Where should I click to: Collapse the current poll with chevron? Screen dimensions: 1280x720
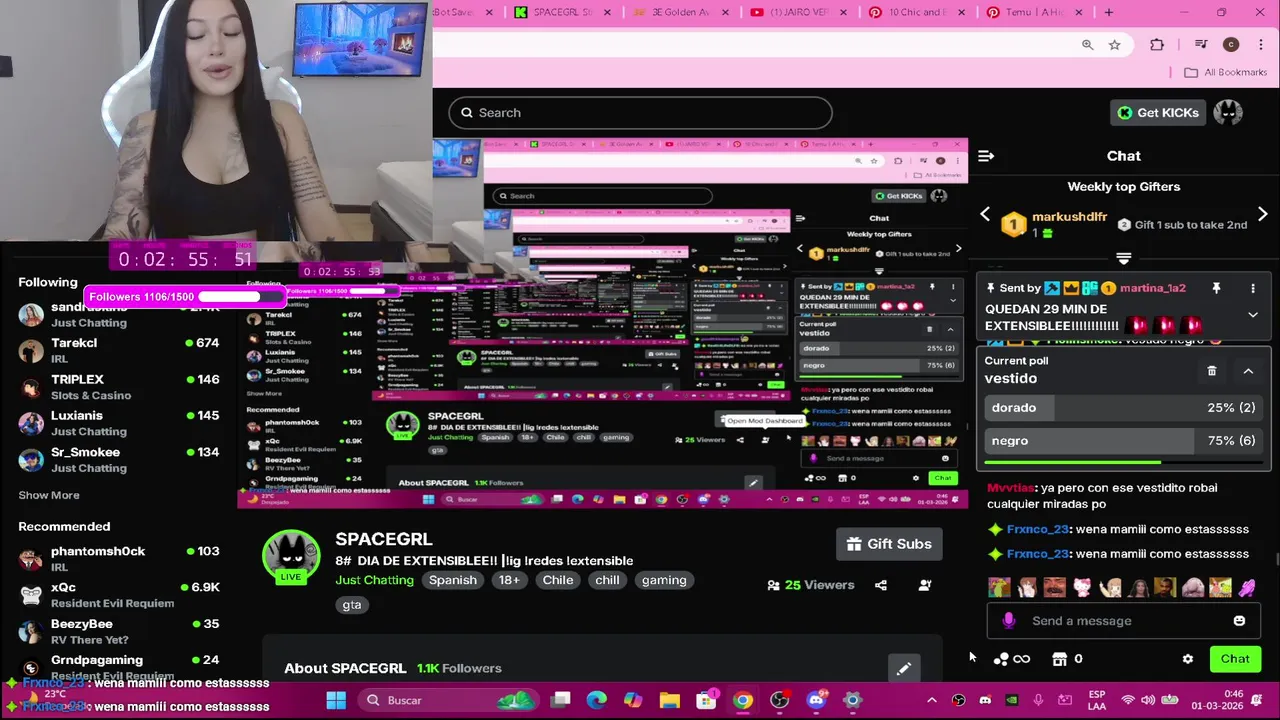click(1248, 371)
